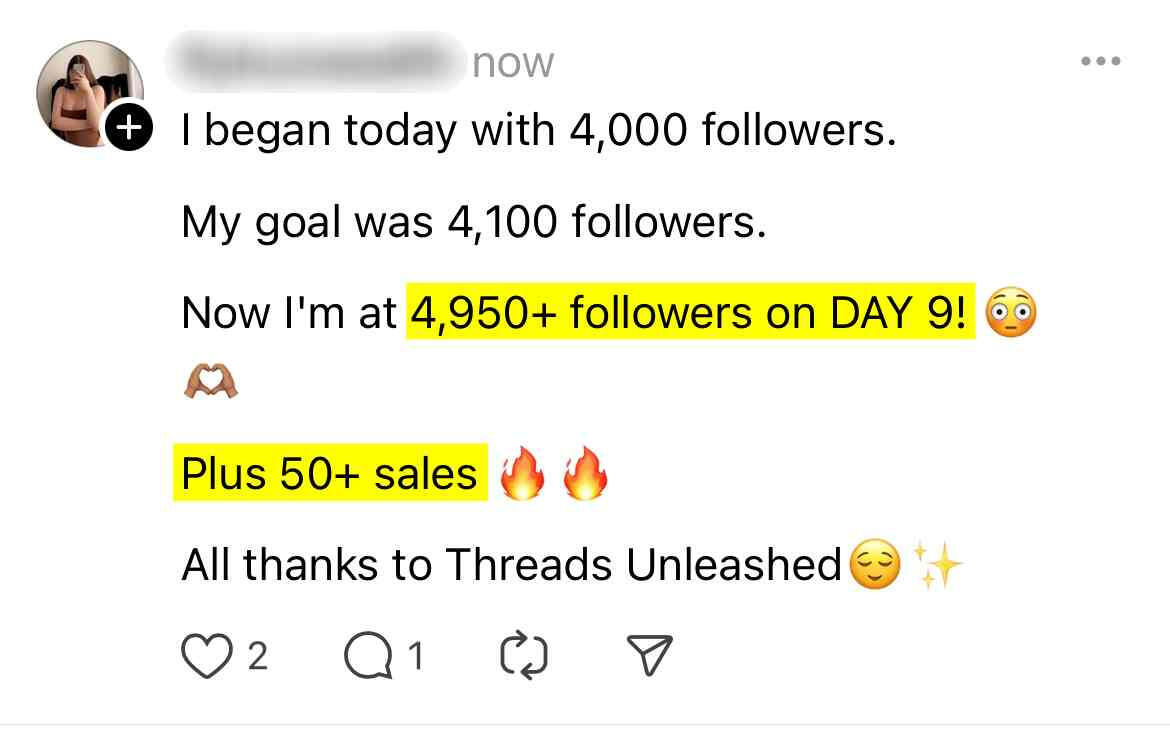Click the heart hands emoji
Image resolution: width=1170 pixels, height=739 pixels.
pos(211,381)
